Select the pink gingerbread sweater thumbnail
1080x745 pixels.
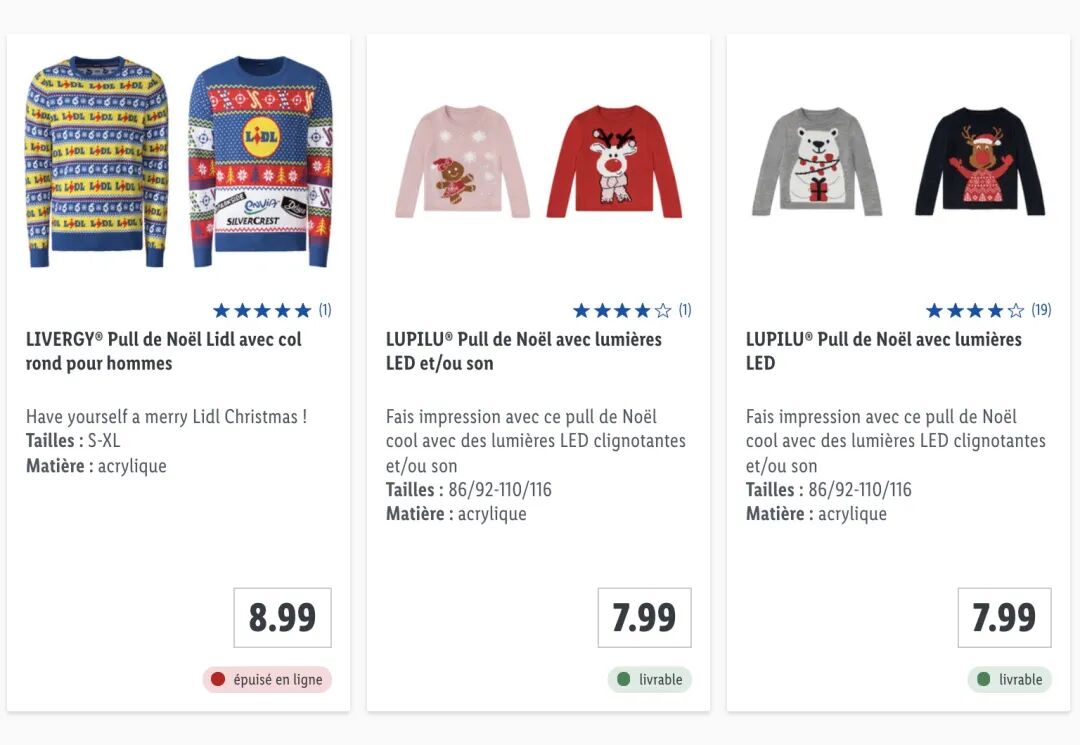tap(461, 162)
